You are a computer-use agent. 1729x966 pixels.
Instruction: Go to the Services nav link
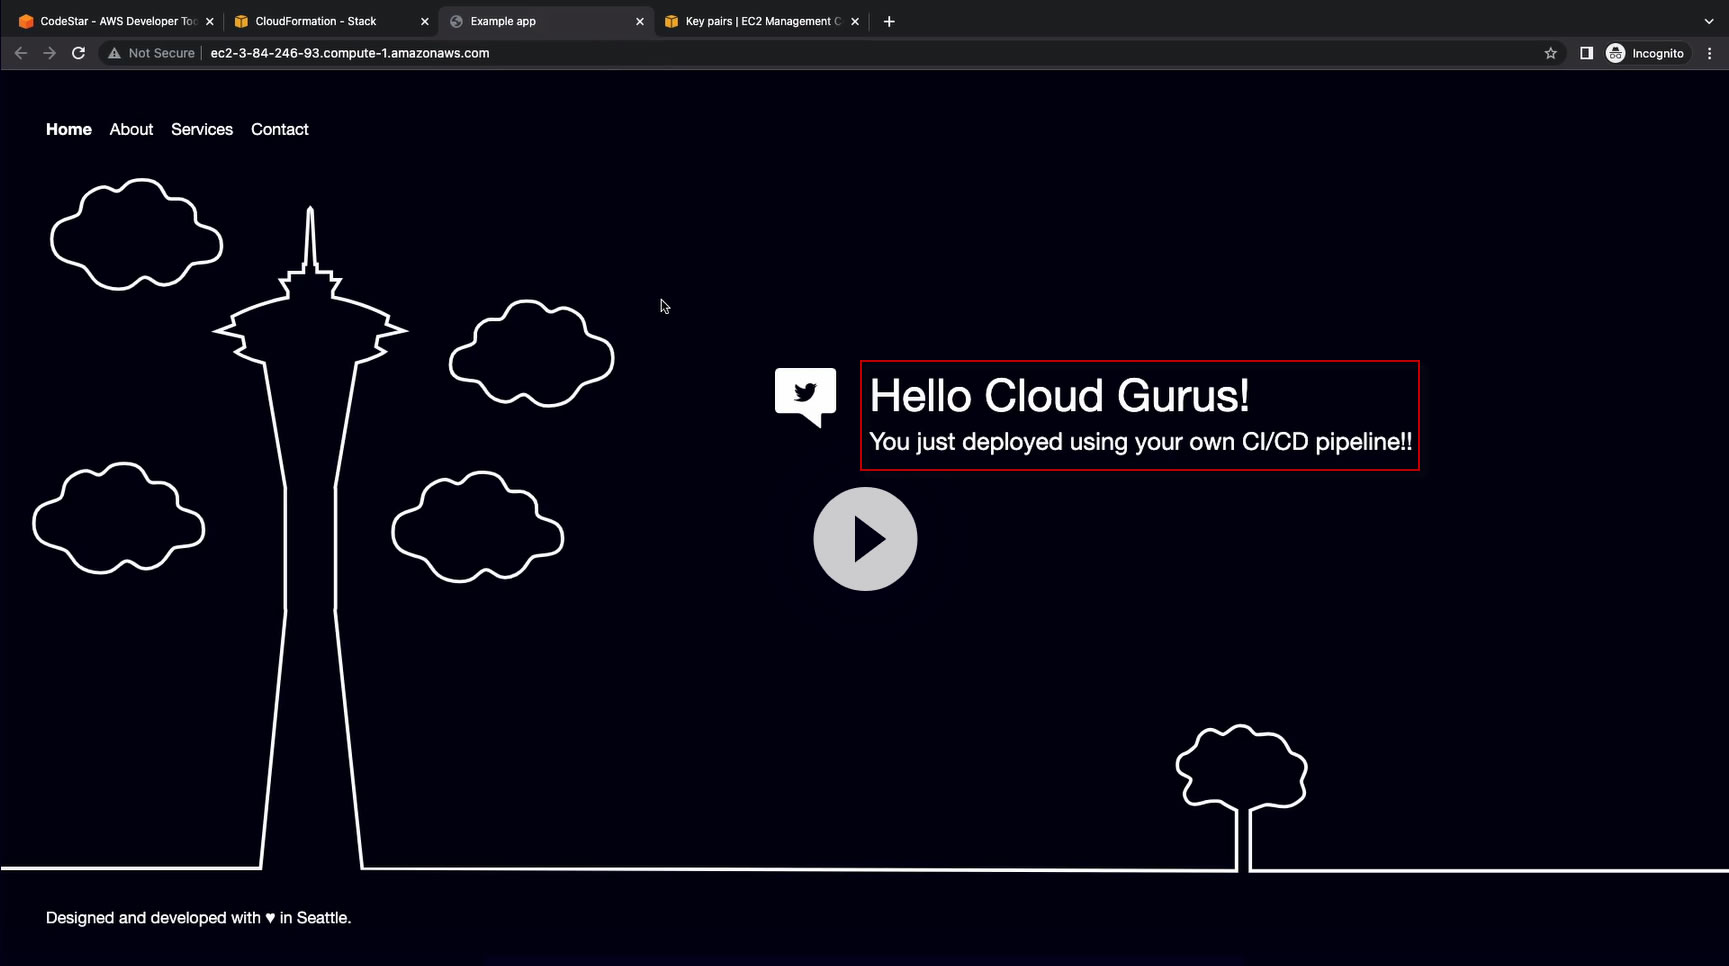pyautogui.click(x=202, y=129)
